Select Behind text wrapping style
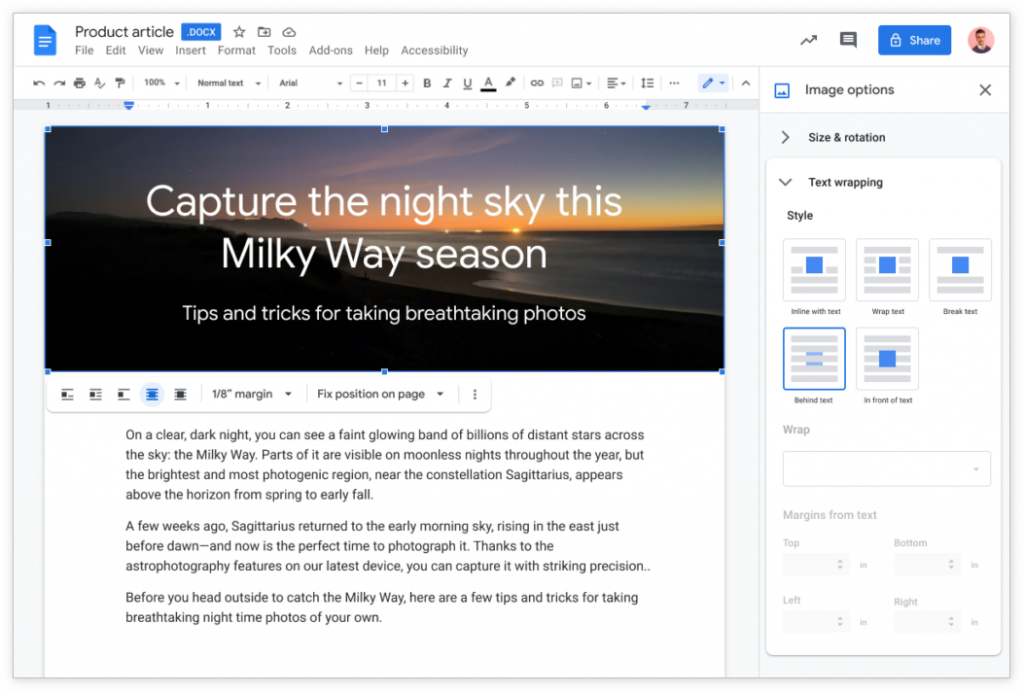 click(x=813, y=359)
